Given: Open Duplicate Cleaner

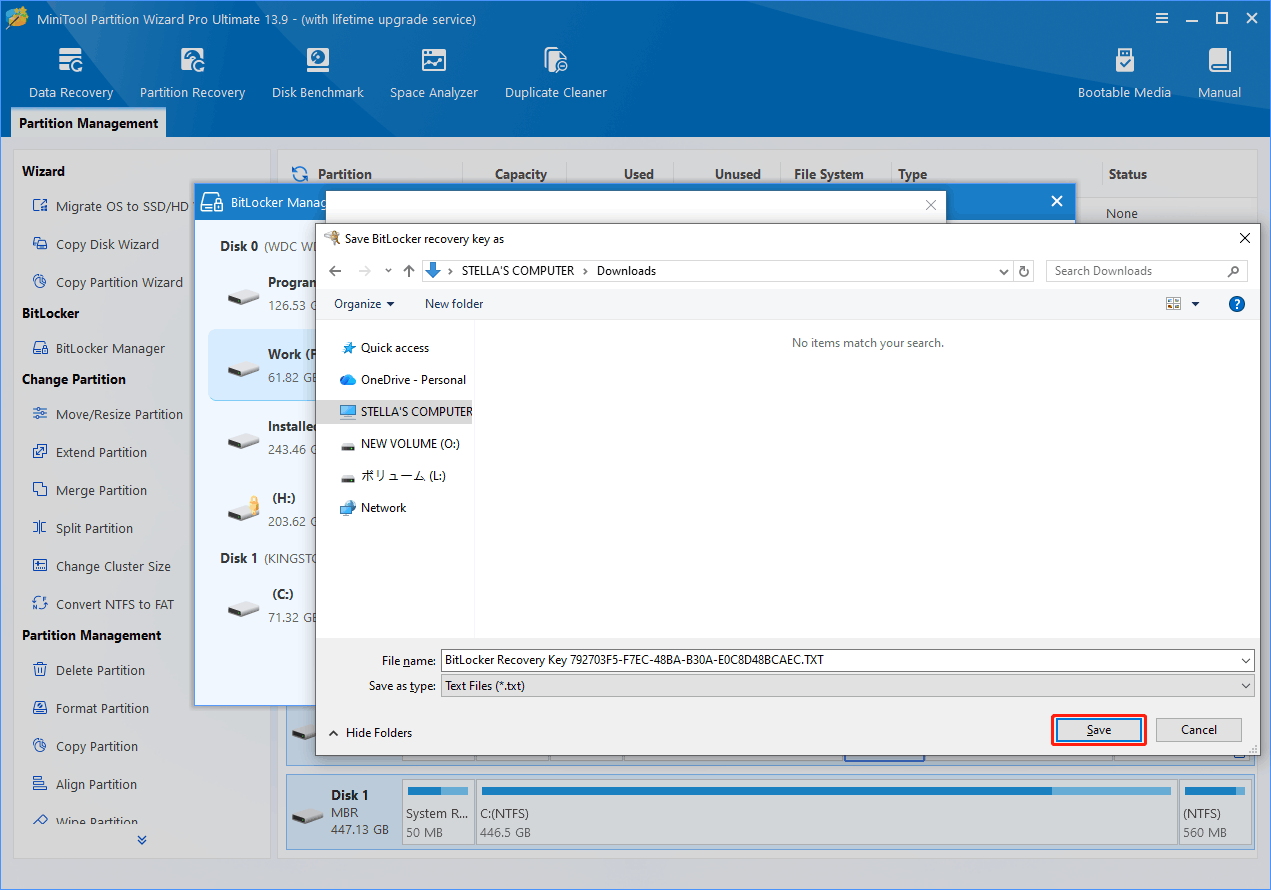Looking at the screenshot, I should pos(556,73).
